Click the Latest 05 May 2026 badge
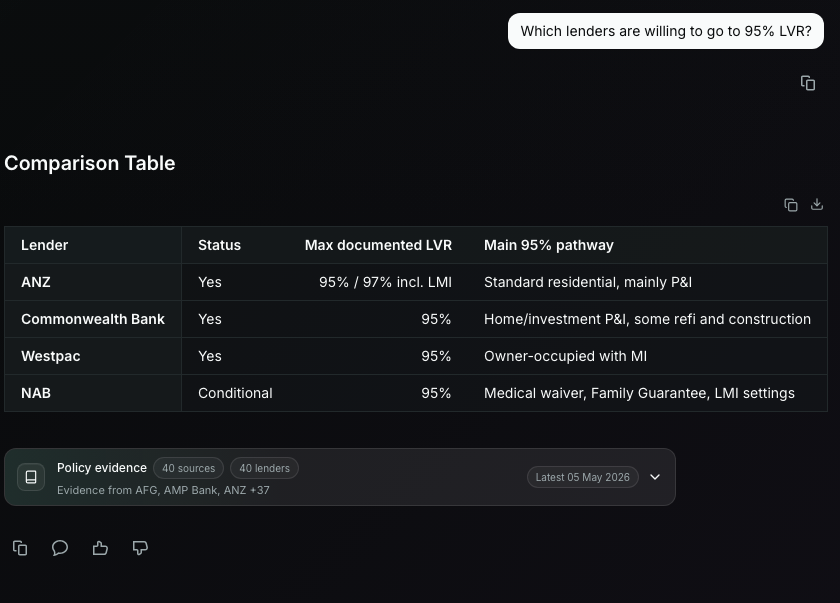Screen dimensions: 840x603 click(x=582, y=477)
